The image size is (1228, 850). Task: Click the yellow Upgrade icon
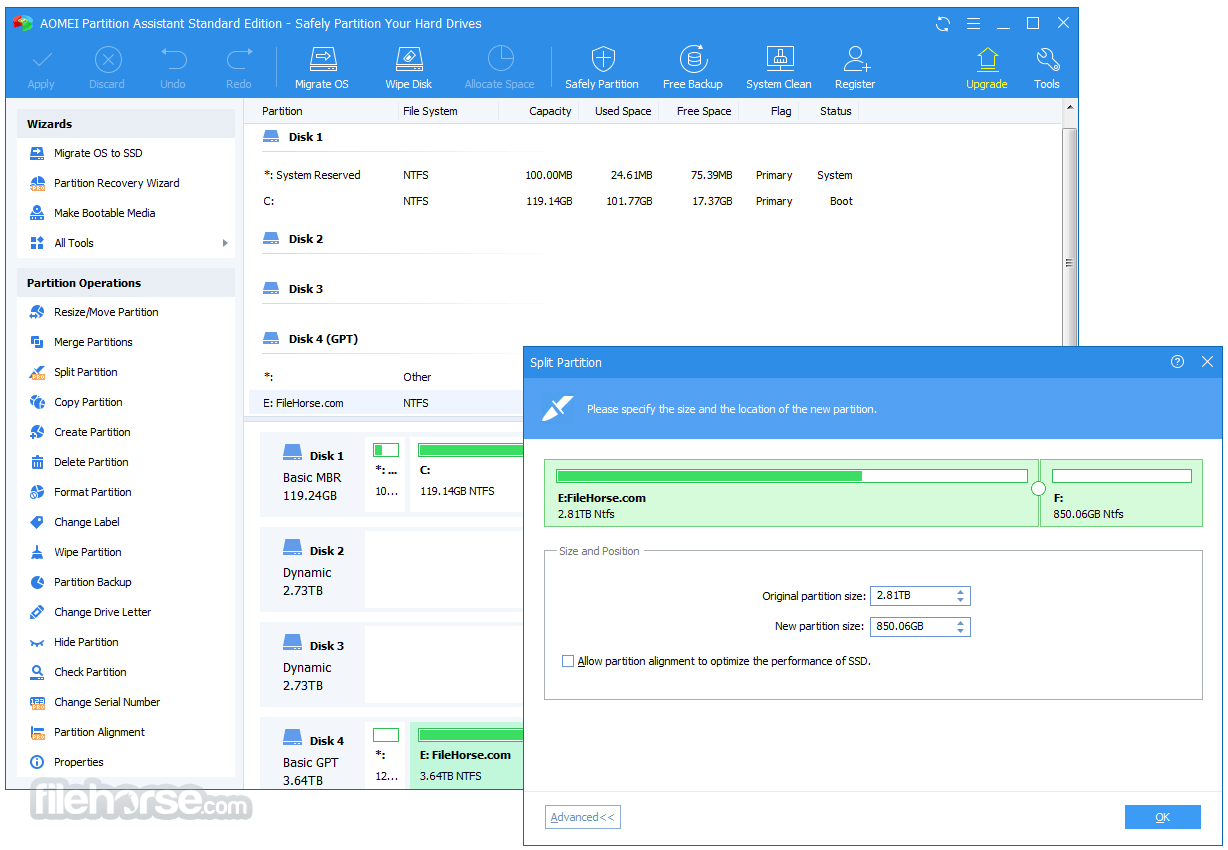[986, 67]
